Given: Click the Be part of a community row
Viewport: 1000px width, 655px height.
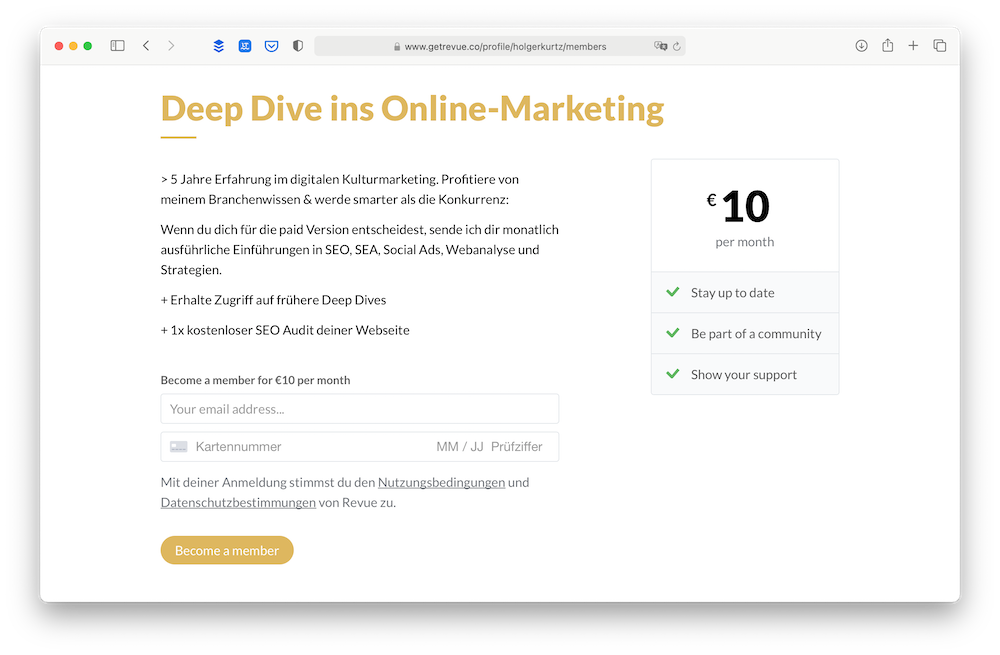Looking at the screenshot, I should pos(745,334).
